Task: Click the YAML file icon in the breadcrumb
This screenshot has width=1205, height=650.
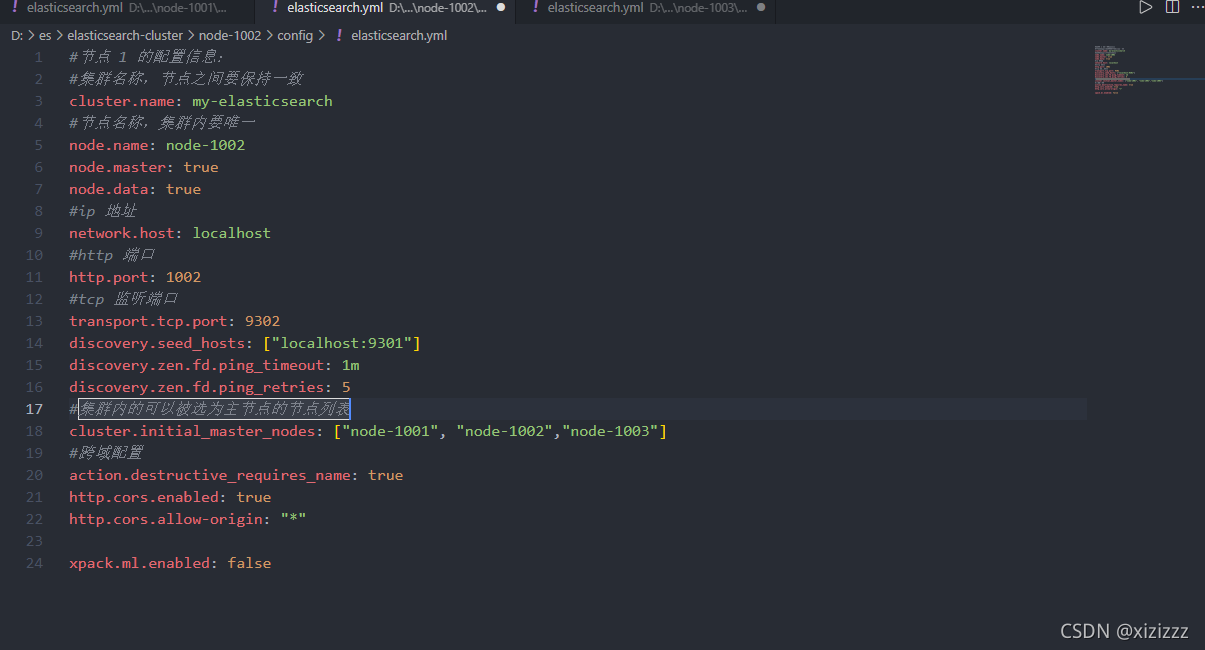Action: pyautogui.click(x=339, y=35)
